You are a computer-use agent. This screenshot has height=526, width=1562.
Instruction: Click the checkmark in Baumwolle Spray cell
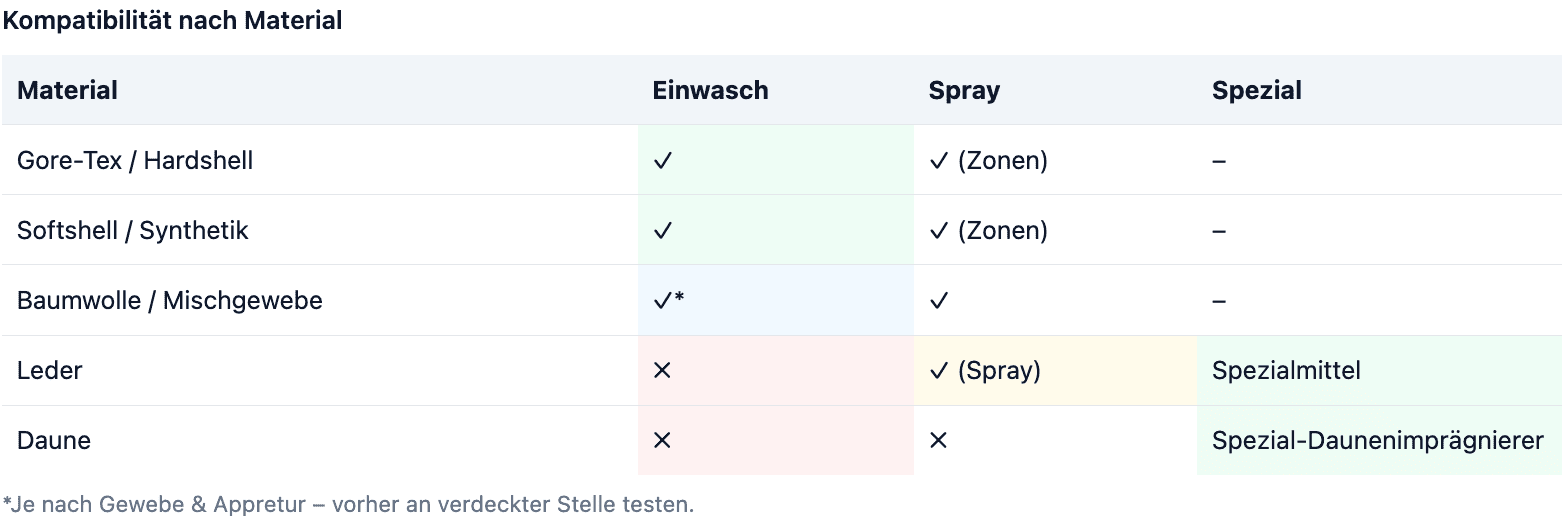938,300
